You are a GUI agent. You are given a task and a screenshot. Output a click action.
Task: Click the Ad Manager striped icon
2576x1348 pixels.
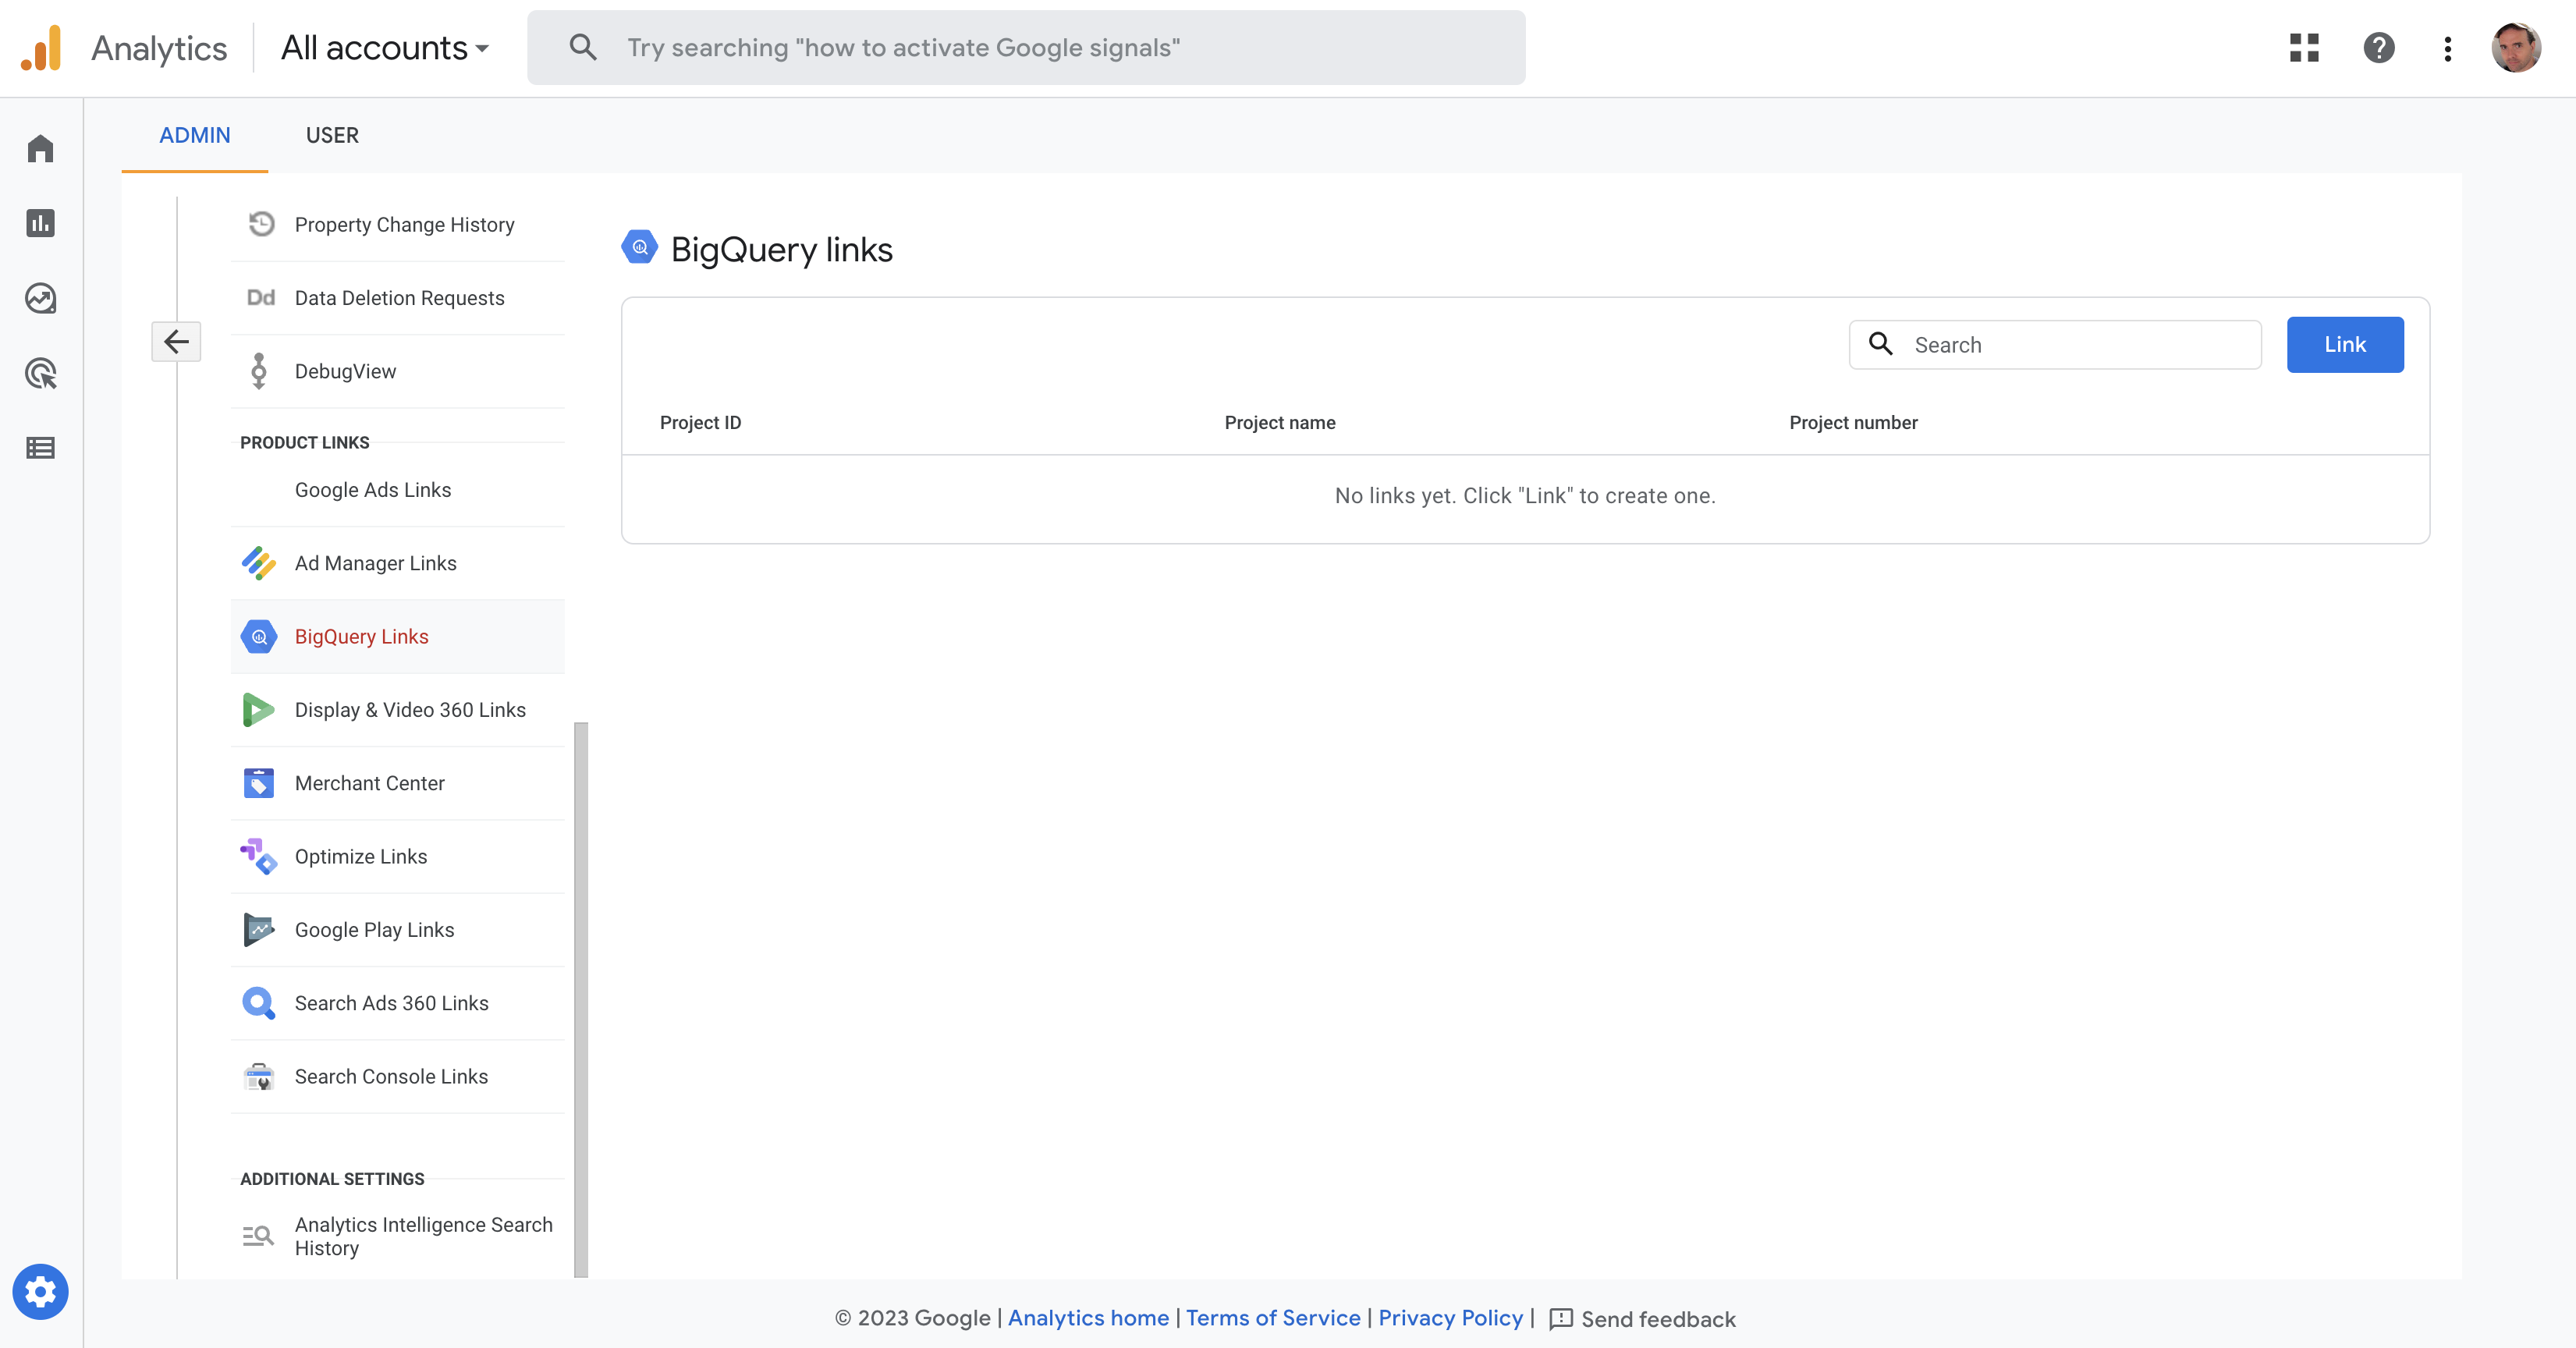click(259, 563)
